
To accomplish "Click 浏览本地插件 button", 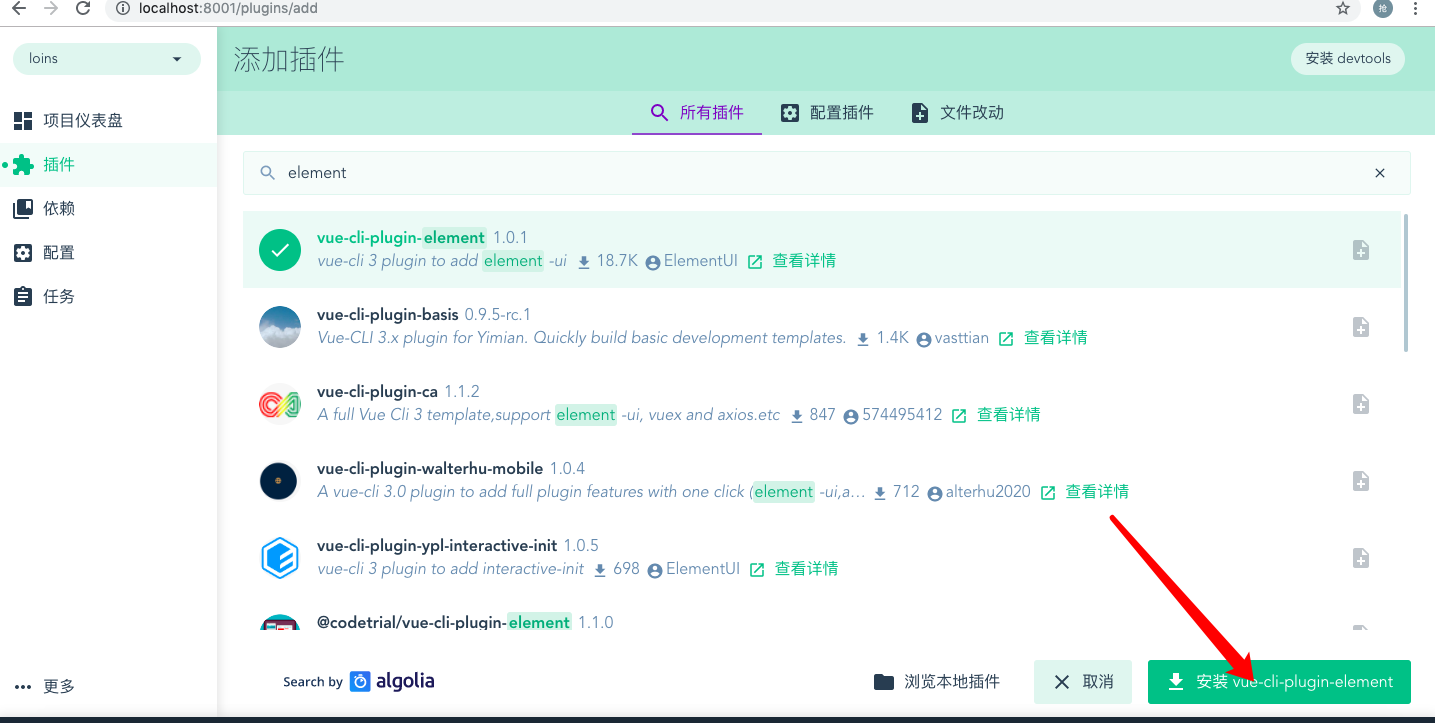I will point(936,682).
